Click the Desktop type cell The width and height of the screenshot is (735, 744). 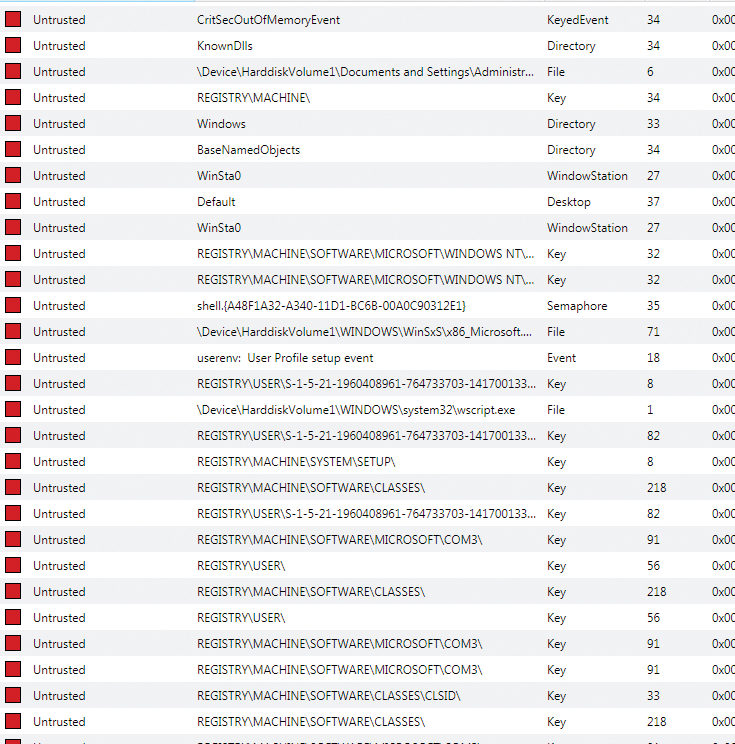tap(568, 202)
